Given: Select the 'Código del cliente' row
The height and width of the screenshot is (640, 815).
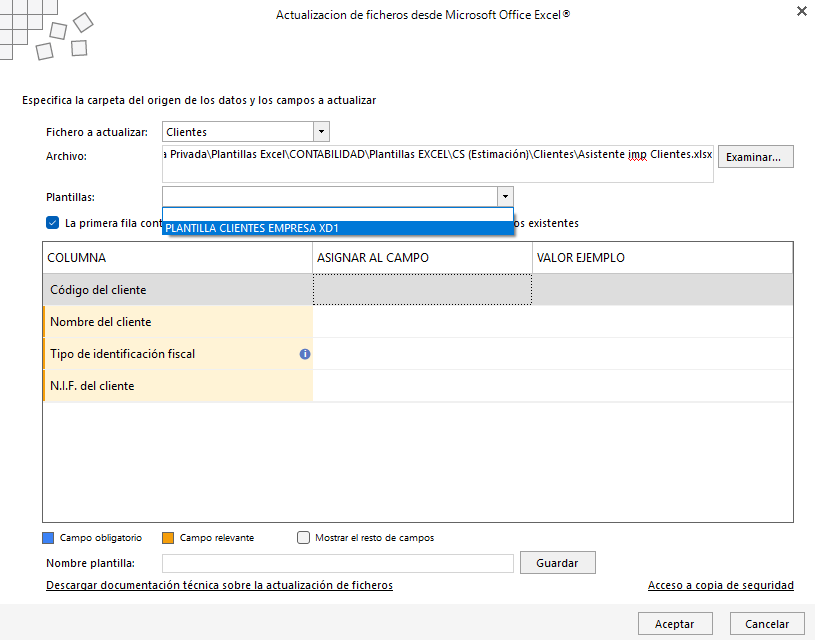Looking at the screenshot, I should point(418,290).
